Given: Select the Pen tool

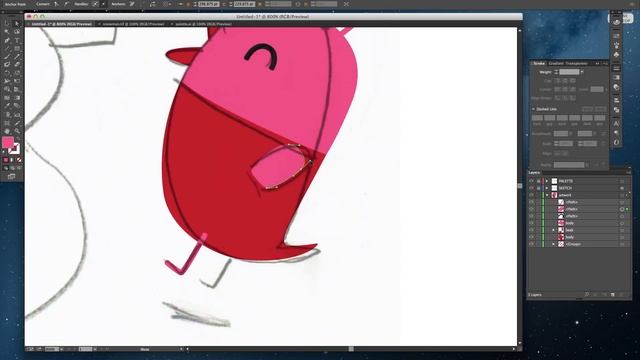Looking at the screenshot, I should point(7,40).
